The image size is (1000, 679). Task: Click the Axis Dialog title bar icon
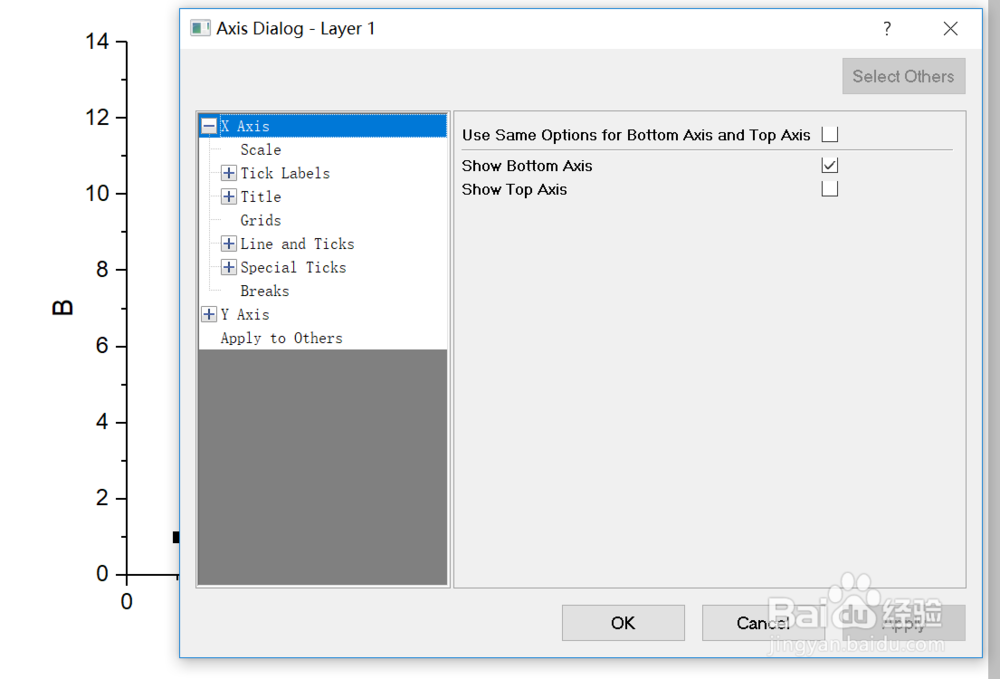point(200,28)
